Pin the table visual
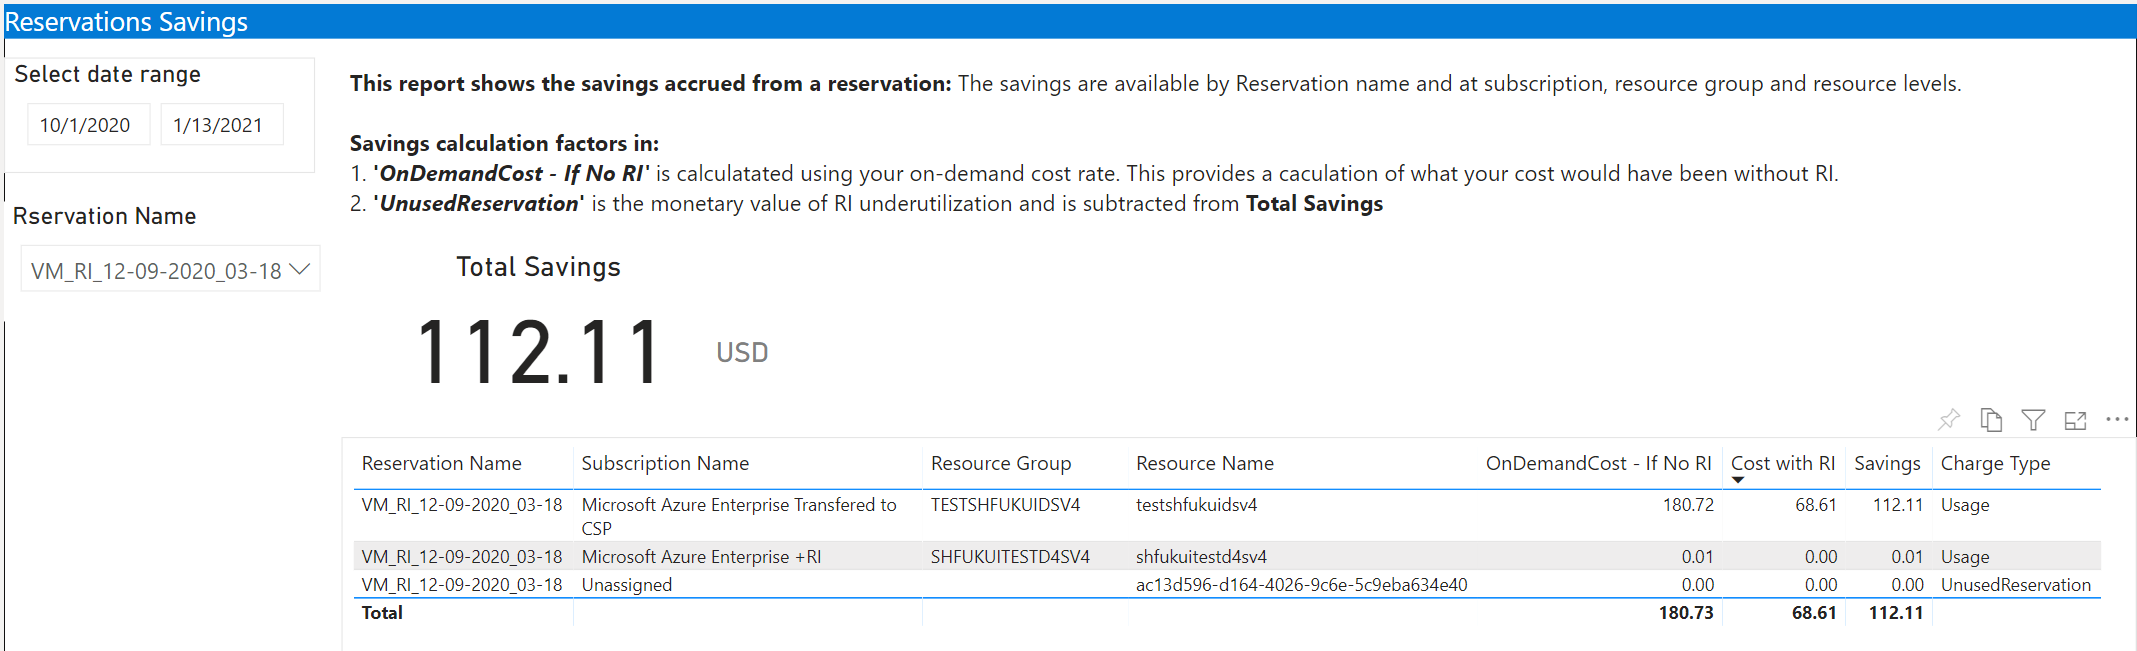Viewport: 2137px width, 651px height. pos(1949,420)
